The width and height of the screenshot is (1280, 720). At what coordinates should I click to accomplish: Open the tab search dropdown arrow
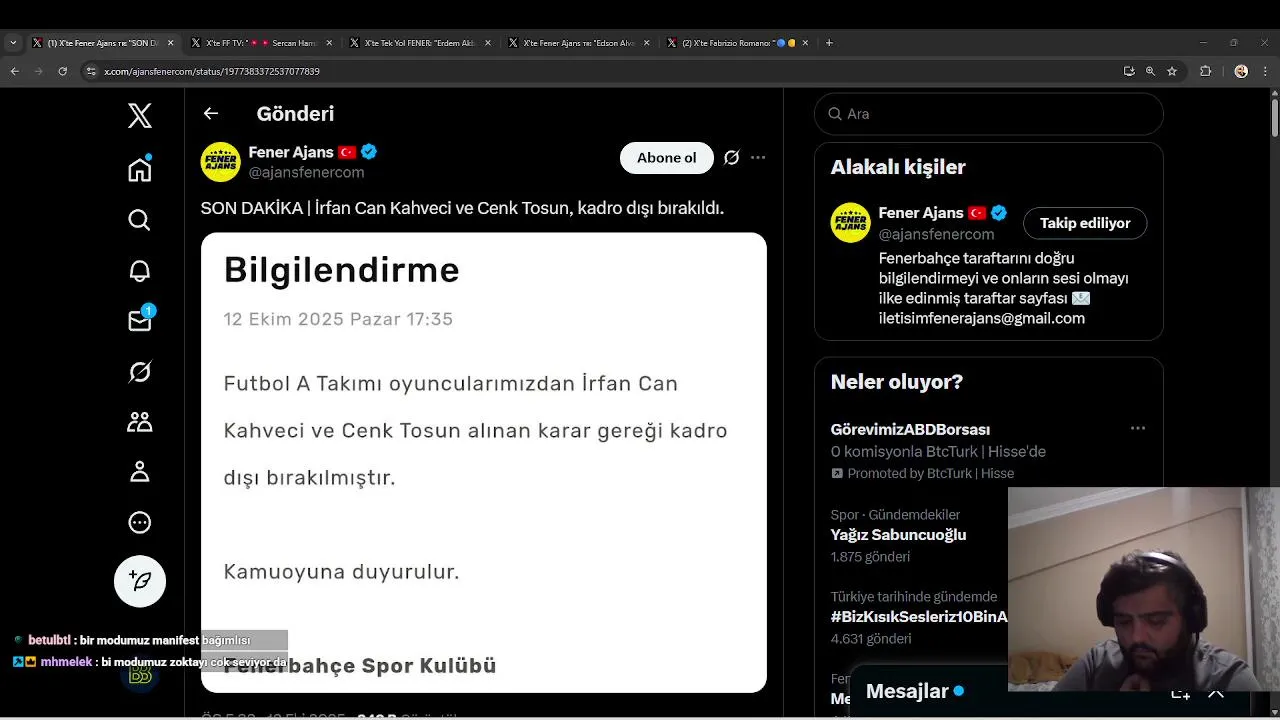13,43
